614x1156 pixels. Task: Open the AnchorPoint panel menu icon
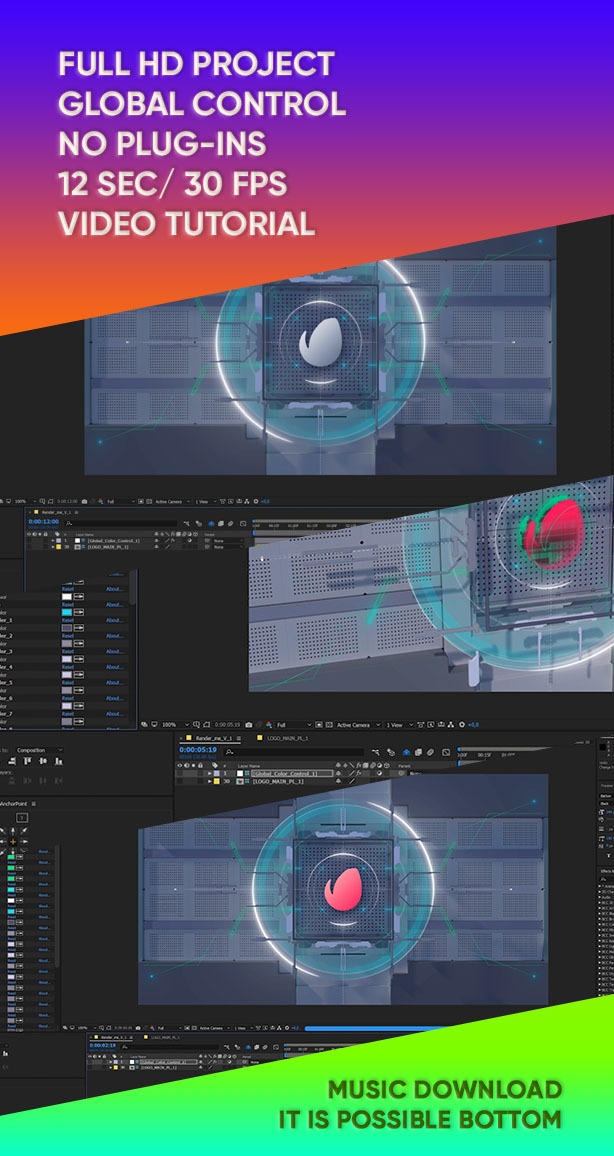pyautogui.click(x=33, y=804)
